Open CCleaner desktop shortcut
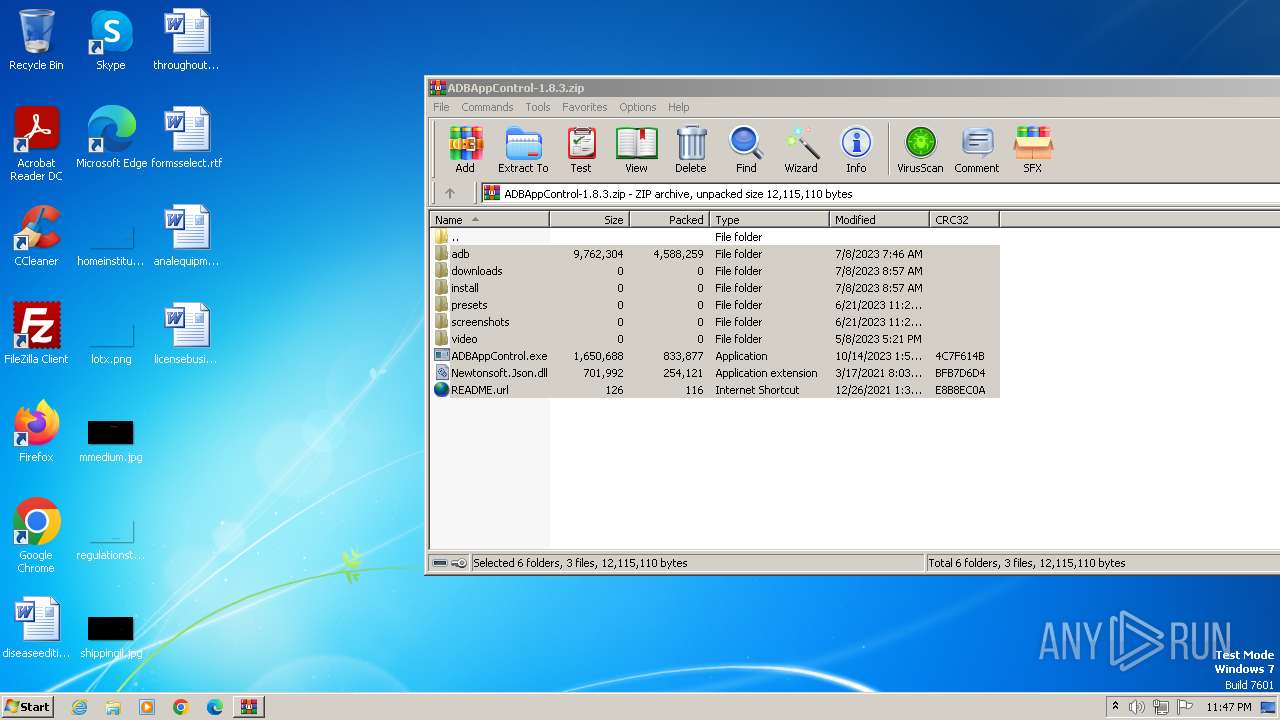 coord(36,236)
